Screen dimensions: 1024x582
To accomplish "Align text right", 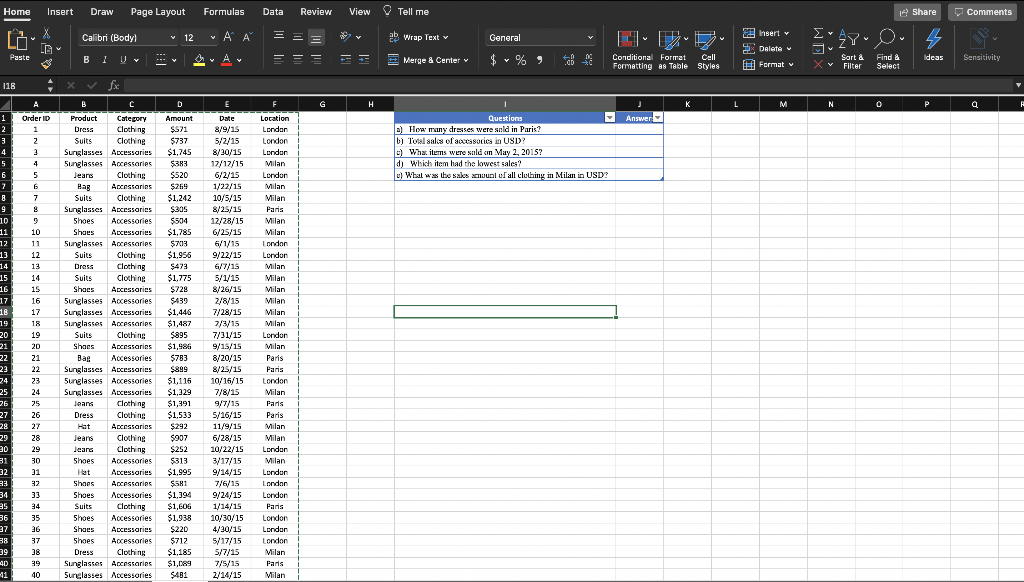I will pos(316,60).
